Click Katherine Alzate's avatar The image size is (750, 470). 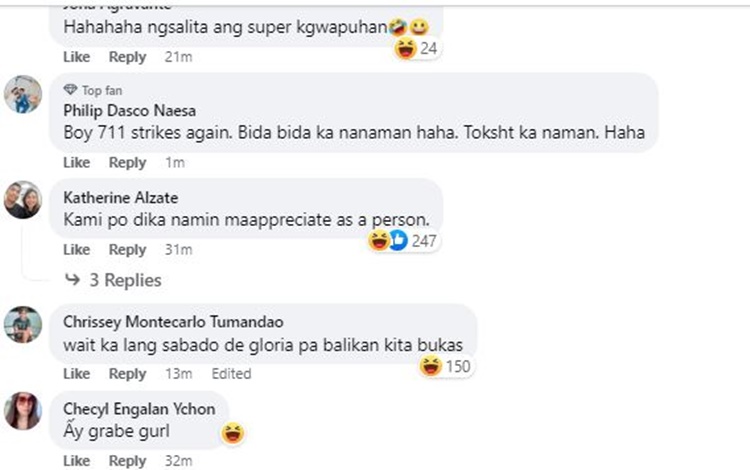(x=22, y=199)
